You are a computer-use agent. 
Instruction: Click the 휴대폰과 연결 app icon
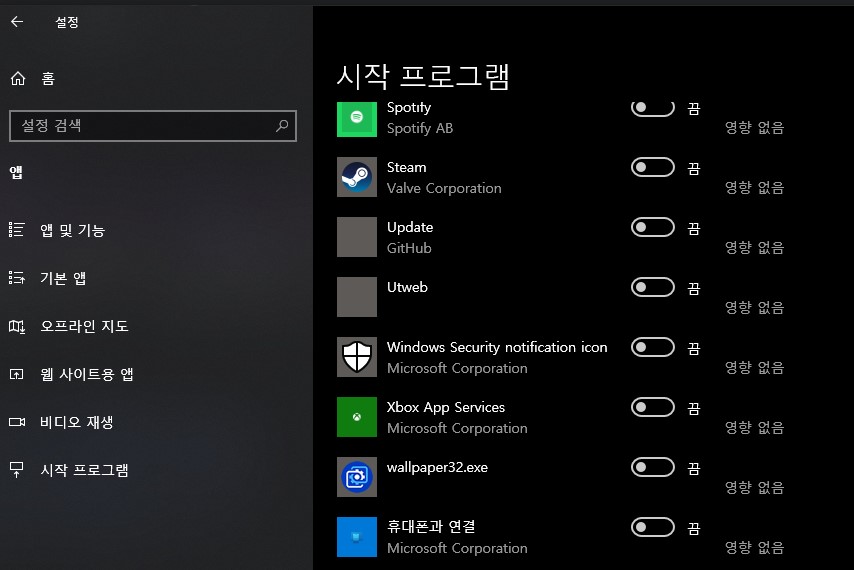357,537
